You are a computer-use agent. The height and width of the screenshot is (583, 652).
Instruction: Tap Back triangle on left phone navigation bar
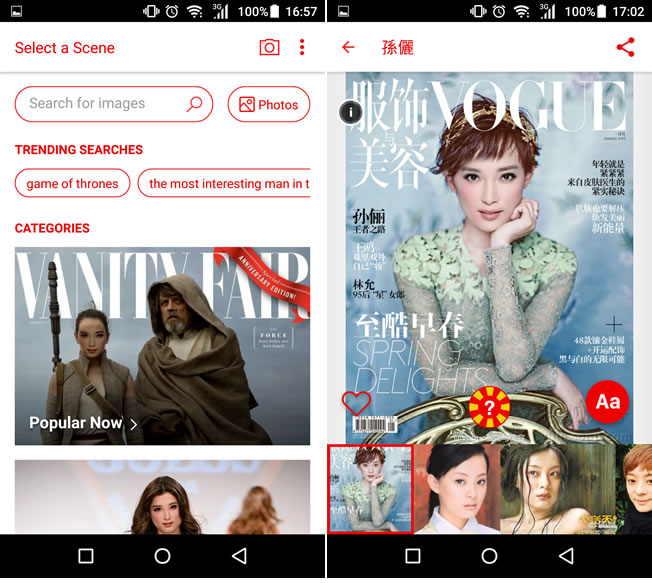tap(240, 556)
